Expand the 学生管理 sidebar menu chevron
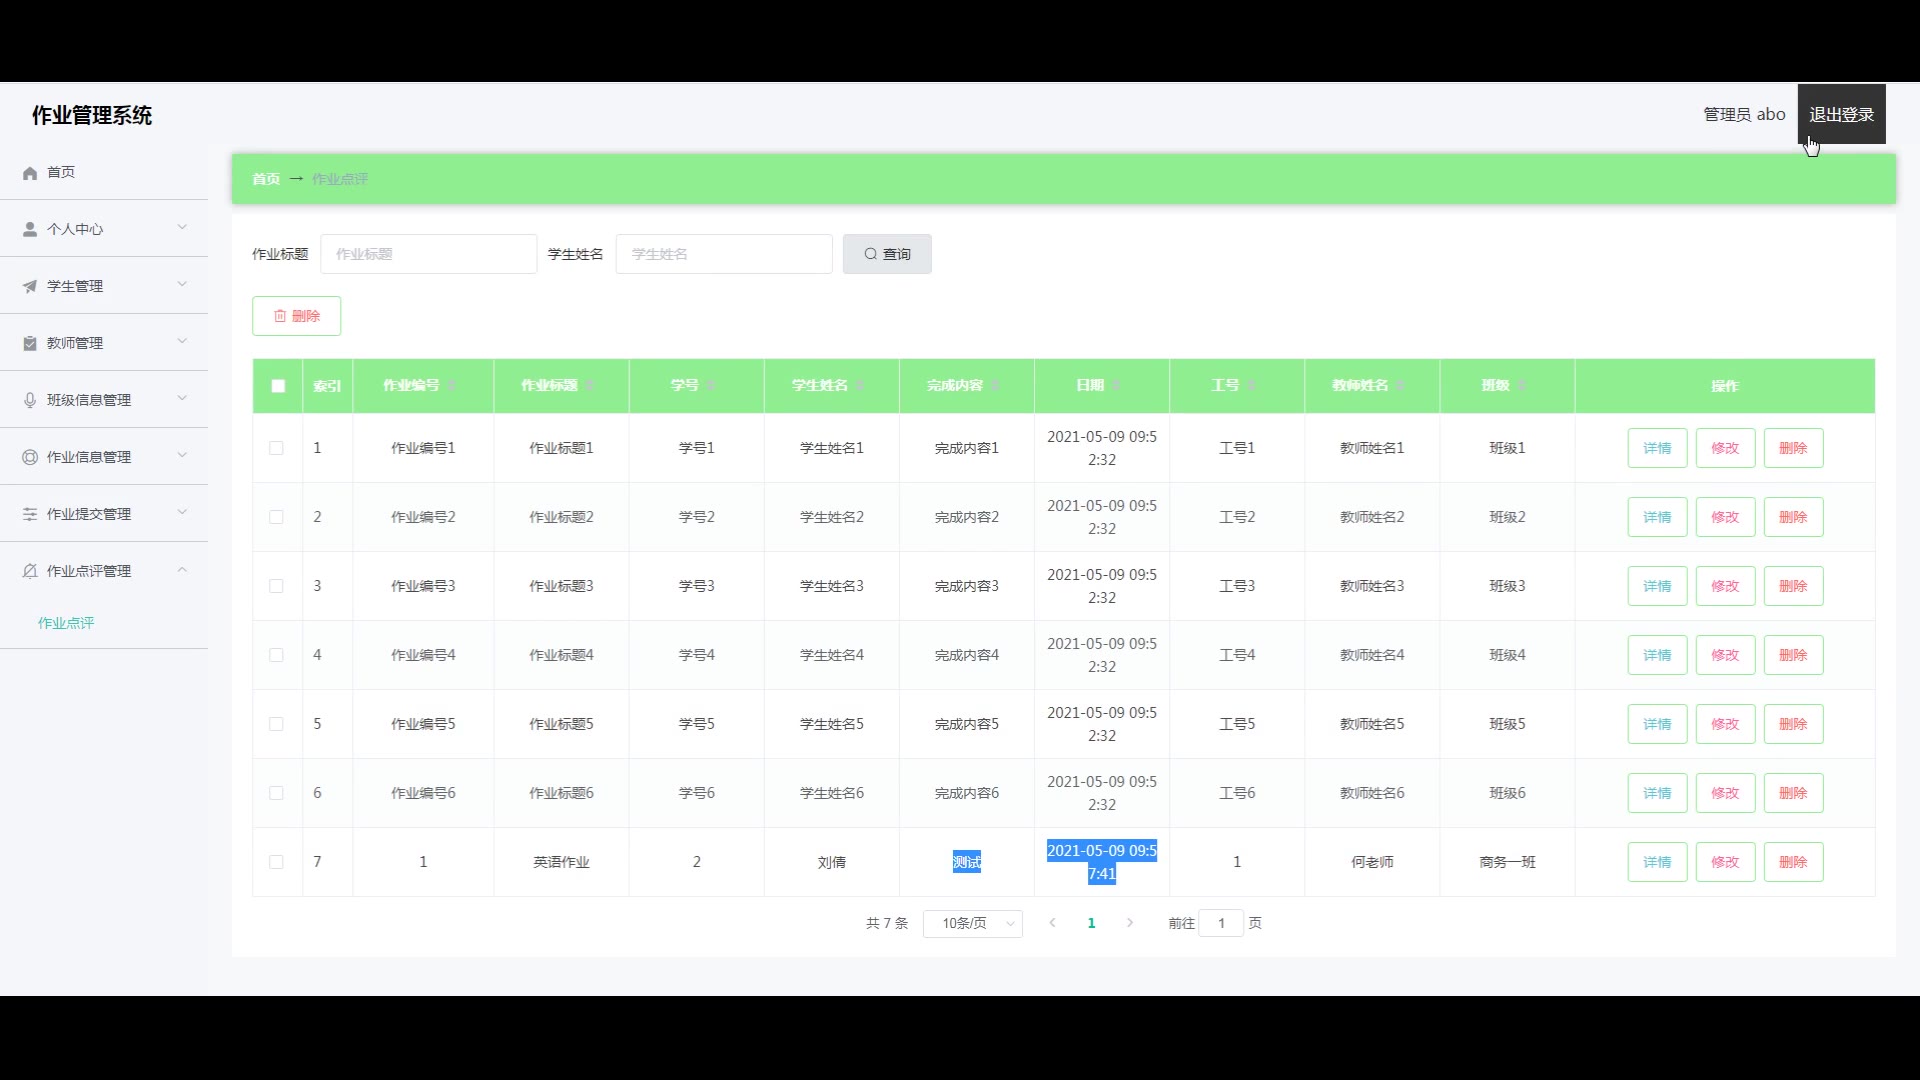Screen dimensions: 1920x1080 pyautogui.click(x=182, y=285)
